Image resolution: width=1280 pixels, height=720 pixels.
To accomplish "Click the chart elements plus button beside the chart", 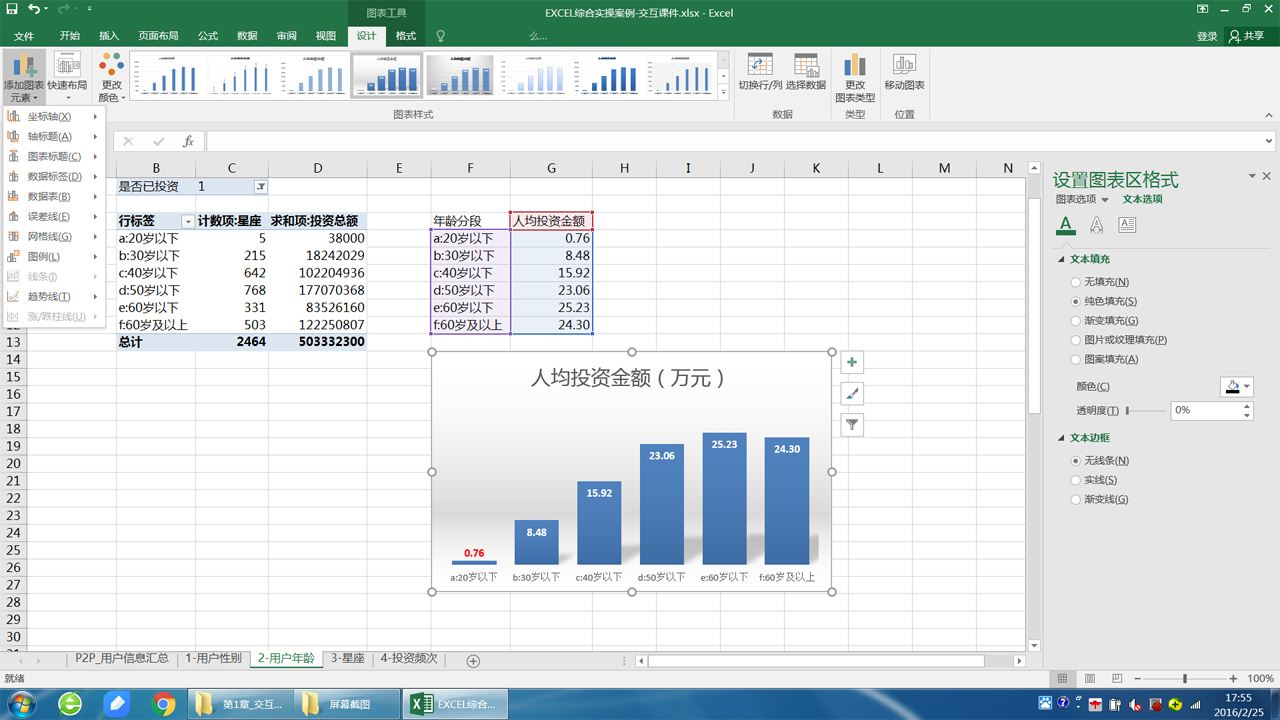I will click(852, 363).
